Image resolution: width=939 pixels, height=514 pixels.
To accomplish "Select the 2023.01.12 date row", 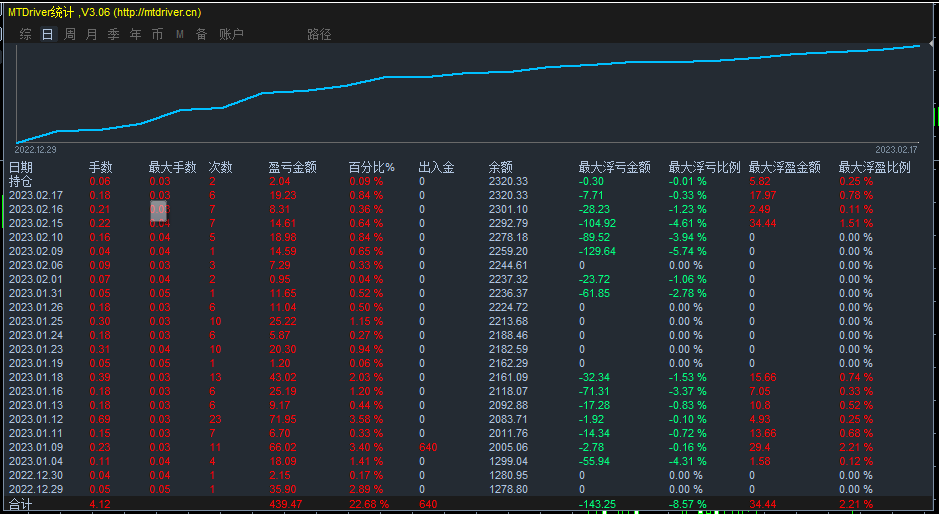I will point(36,419).
